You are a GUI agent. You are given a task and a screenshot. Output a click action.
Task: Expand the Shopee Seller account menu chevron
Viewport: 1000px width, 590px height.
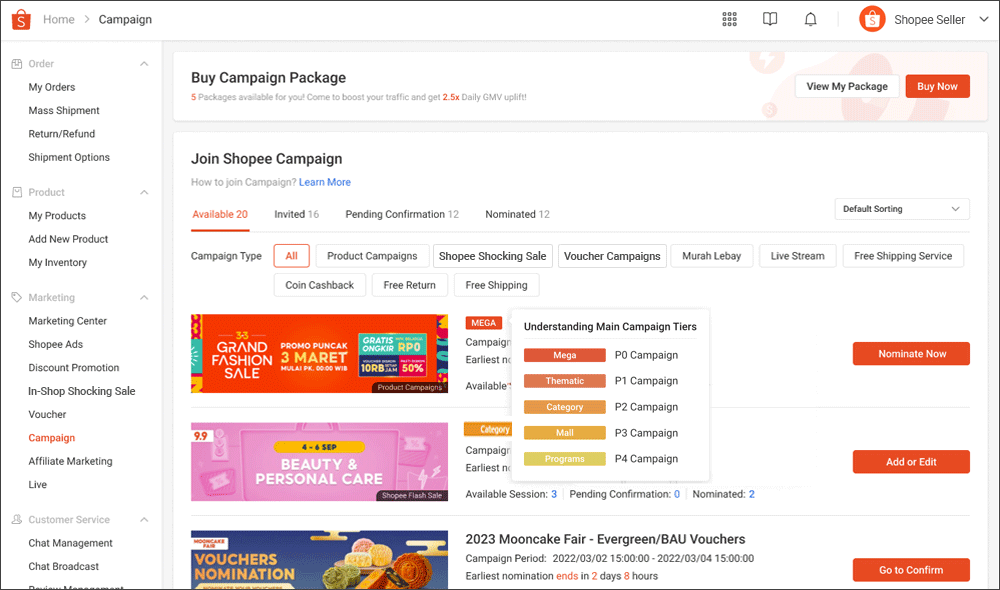tap(983, 18)
